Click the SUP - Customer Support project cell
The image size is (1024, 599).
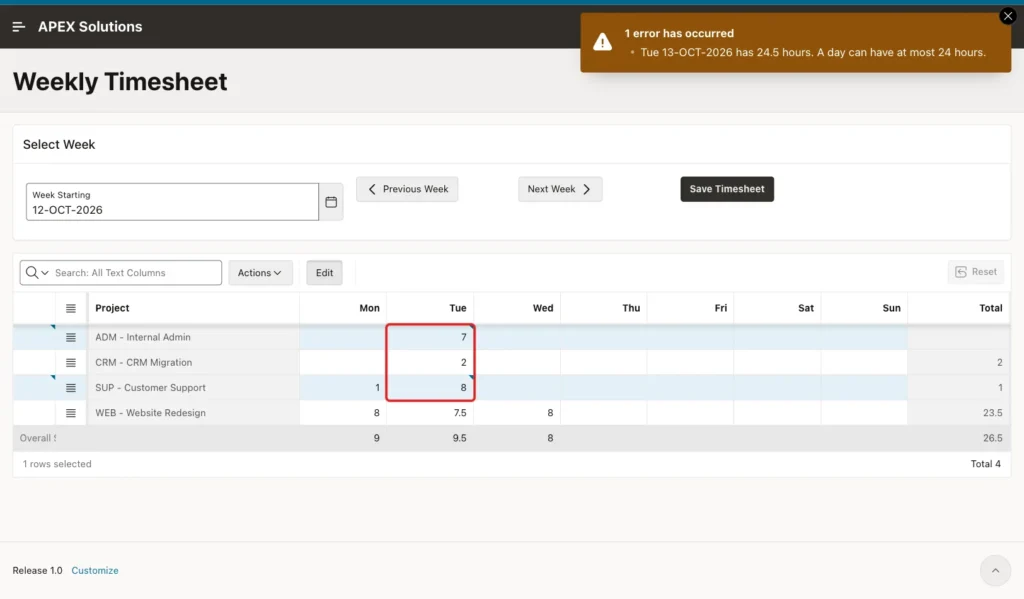tap(194, 388)
